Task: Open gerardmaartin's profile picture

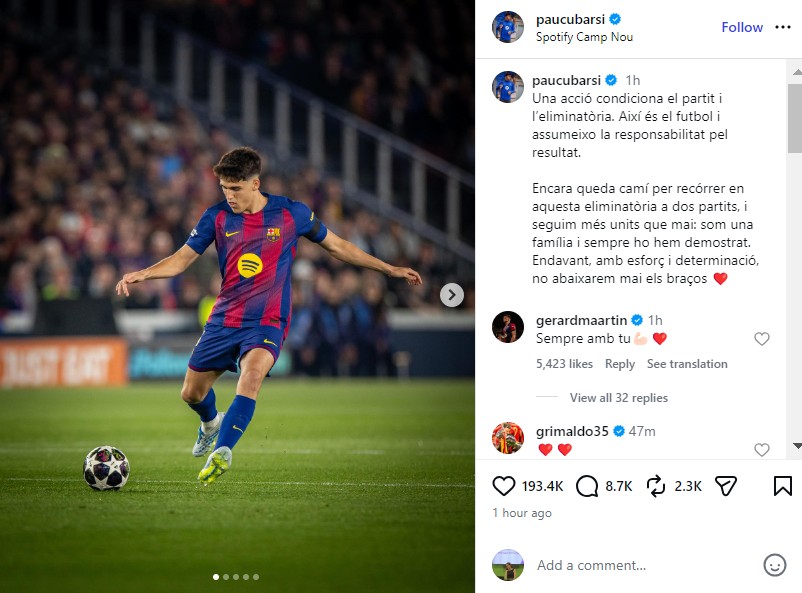Action: tap(508, 327)
